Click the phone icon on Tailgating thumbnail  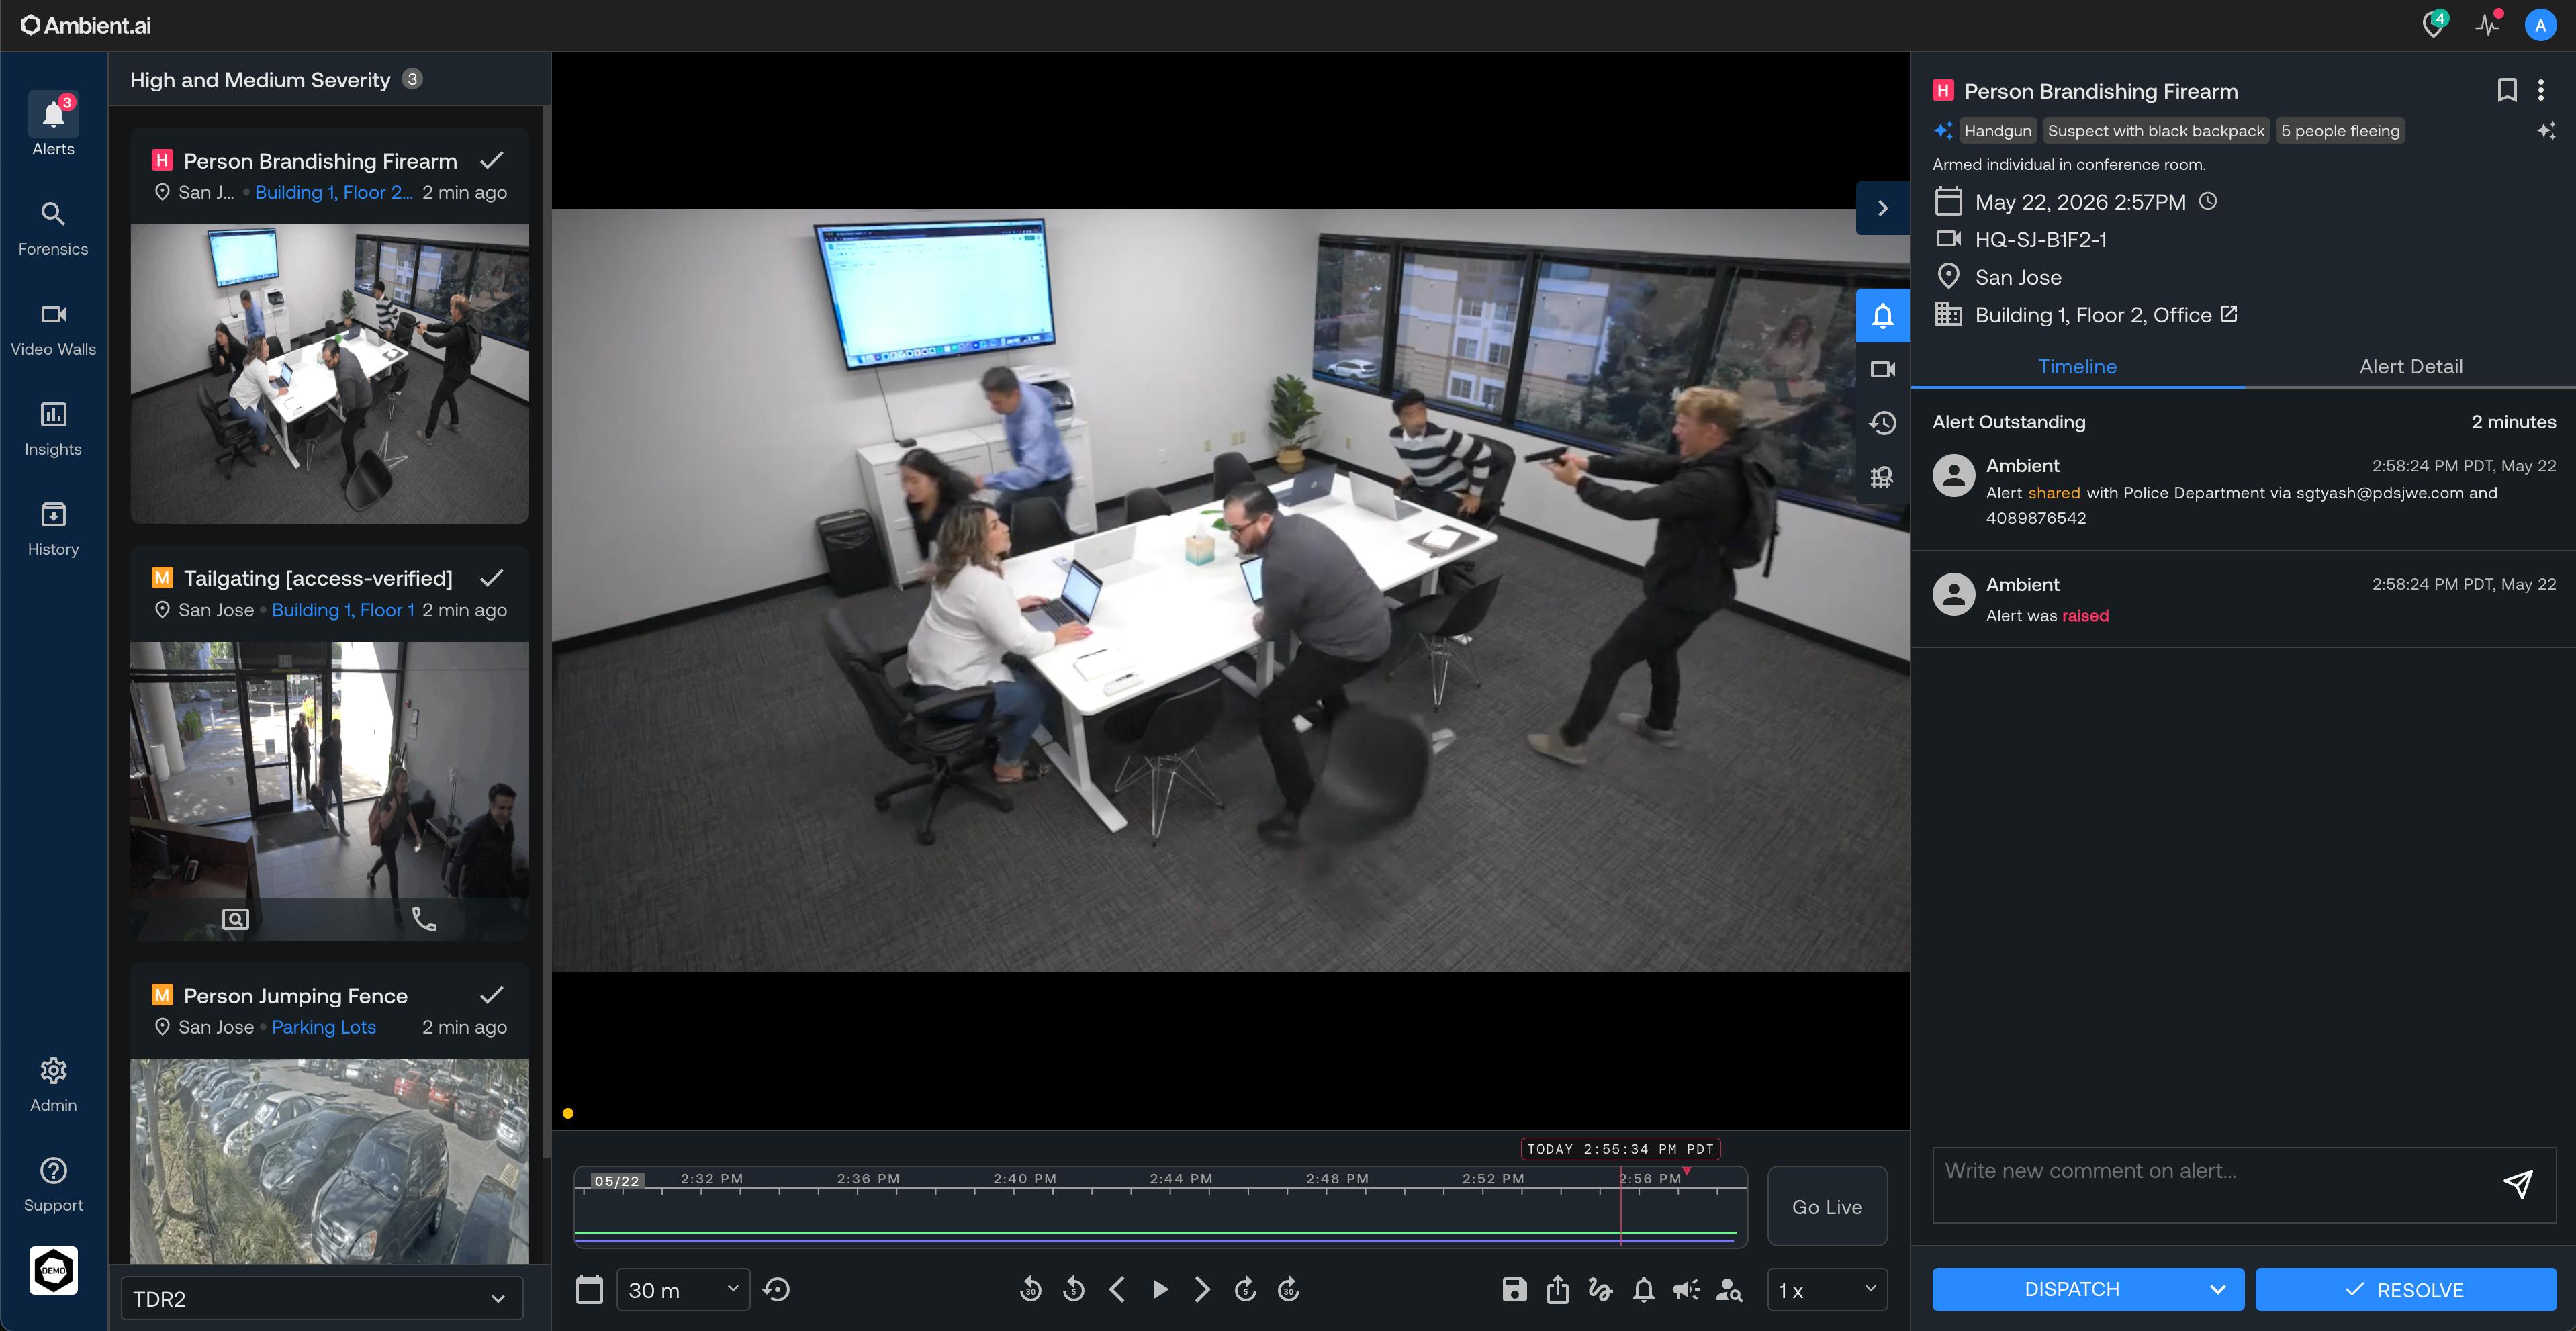coord(424,919)
